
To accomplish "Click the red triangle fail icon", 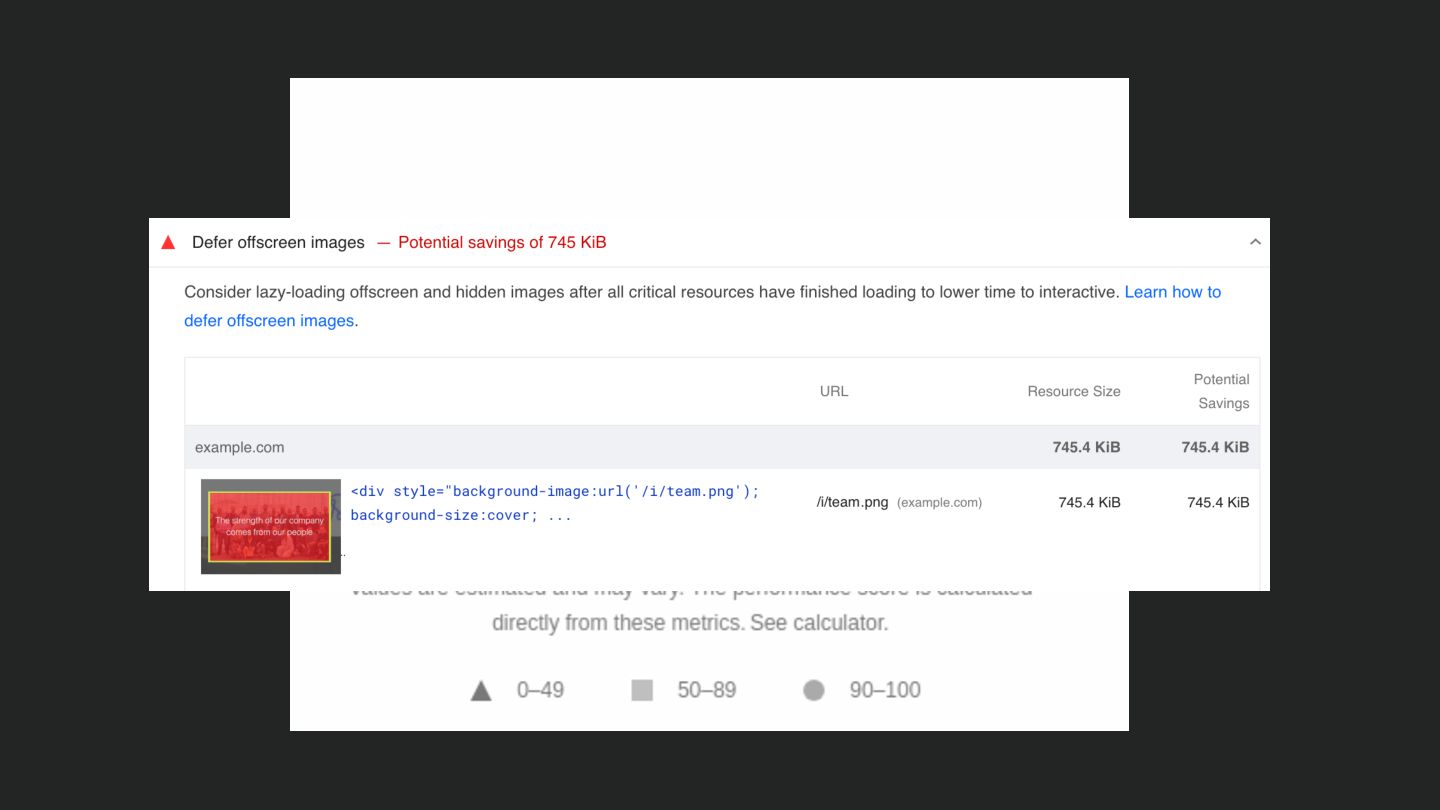I will coord(168,243).
